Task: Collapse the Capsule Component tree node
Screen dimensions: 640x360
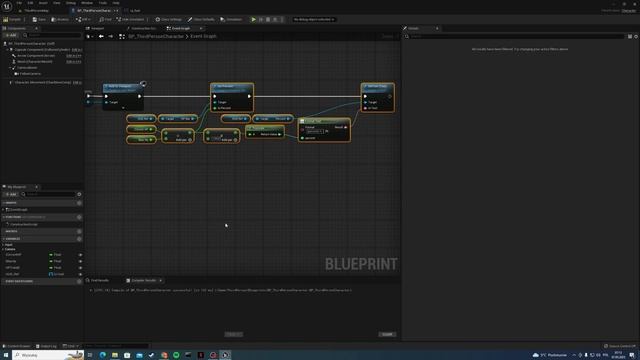Action: click(7, 49)
